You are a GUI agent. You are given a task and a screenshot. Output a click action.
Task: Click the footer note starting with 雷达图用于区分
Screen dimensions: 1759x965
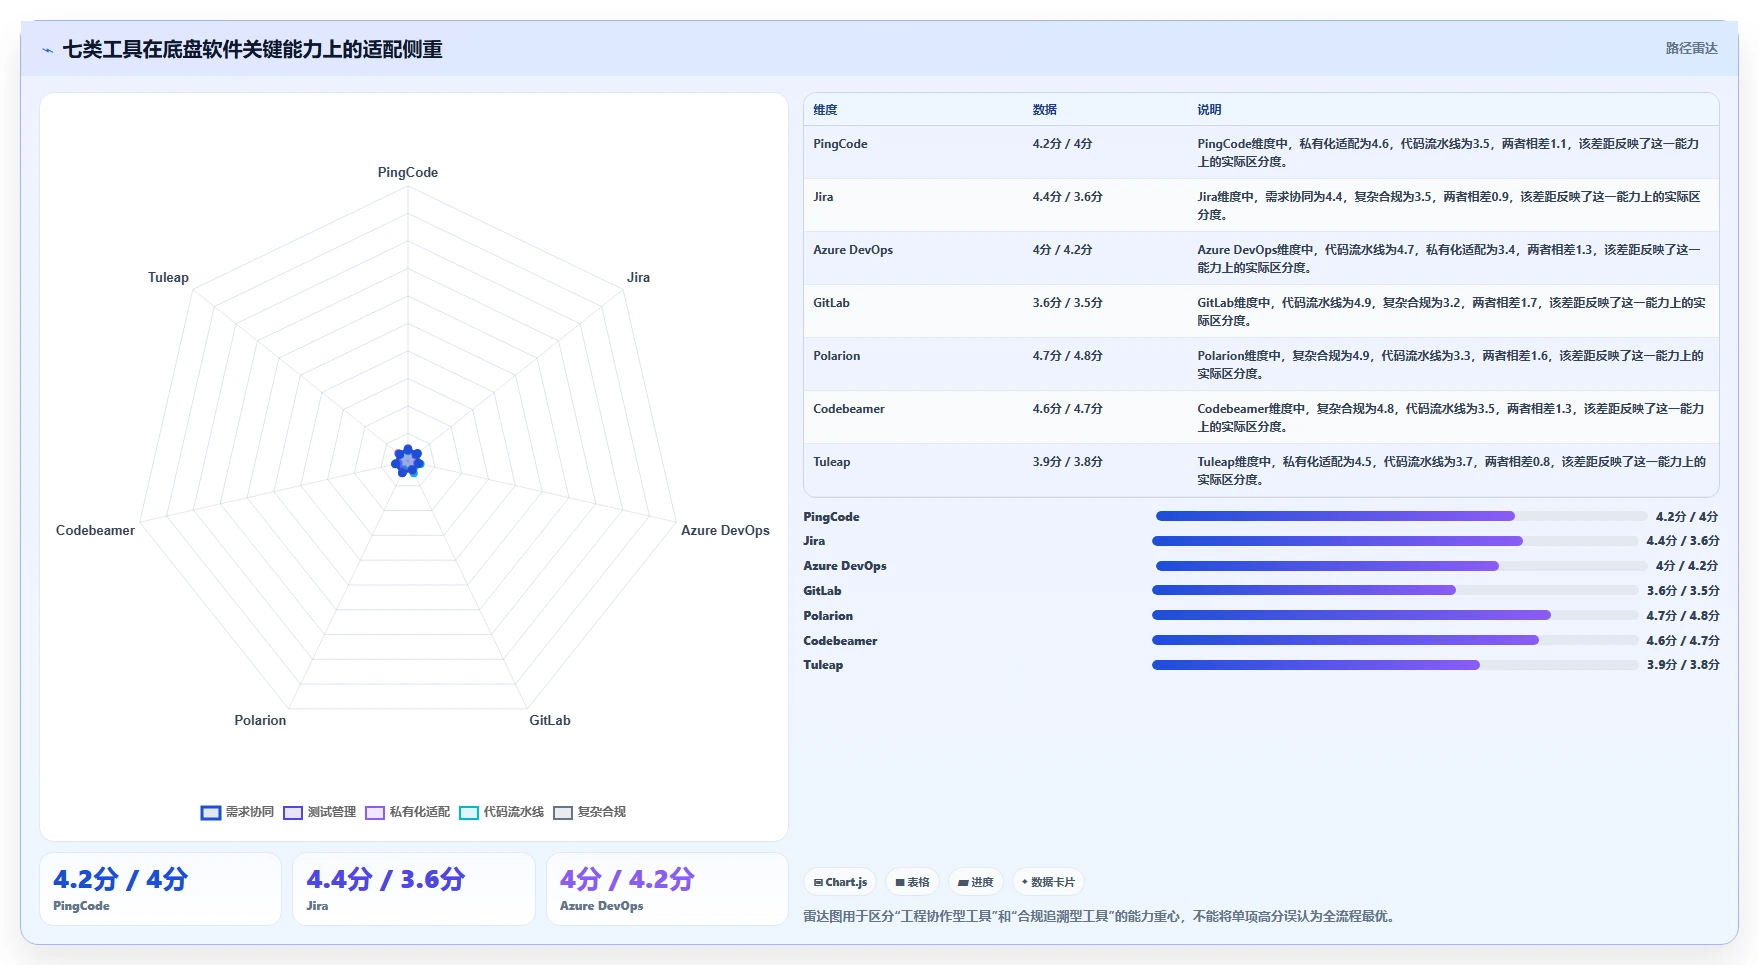tap(1099, 916)
